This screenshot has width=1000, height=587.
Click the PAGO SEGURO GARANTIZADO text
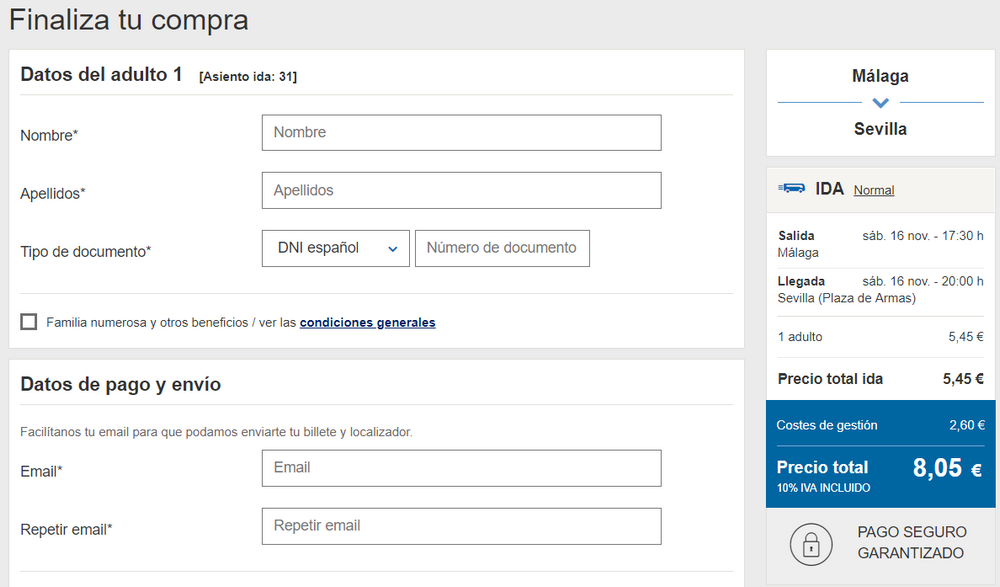point(912,542)
